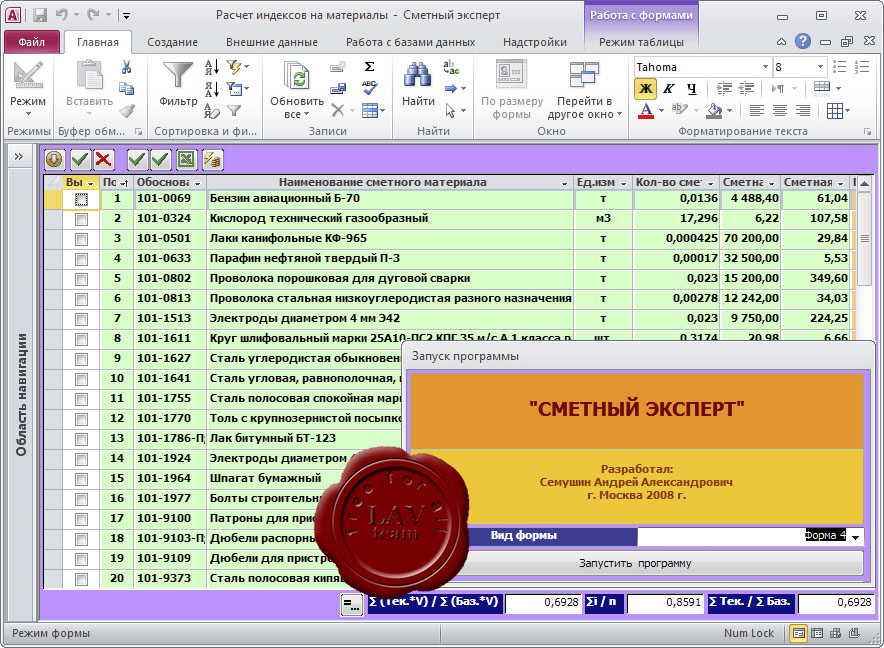Tick the checkbox for row 20 Сталь полосовая
The height and width of the screenshot is (648, 884).
pyautogui.click(x=81, y=579)
